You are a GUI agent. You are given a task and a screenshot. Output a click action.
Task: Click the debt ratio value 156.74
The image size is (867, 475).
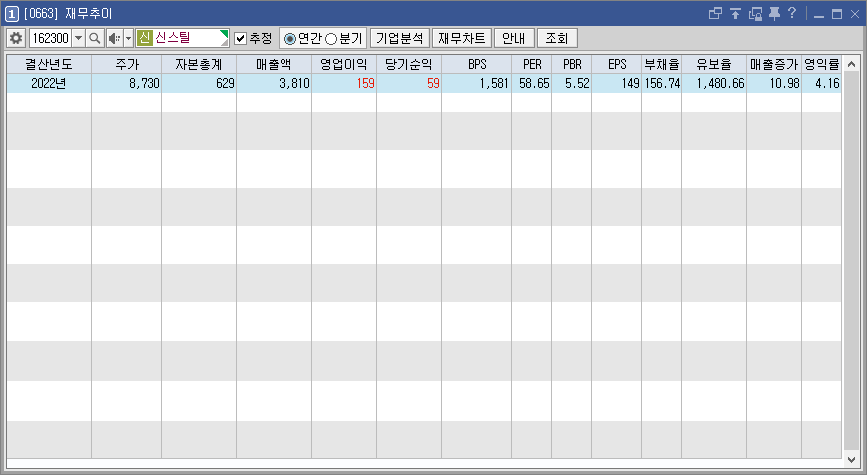tap(662, 83)
